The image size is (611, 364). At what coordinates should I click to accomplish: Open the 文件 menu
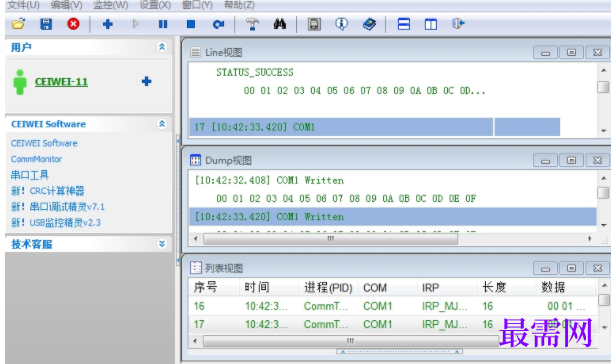coord(23,5)
